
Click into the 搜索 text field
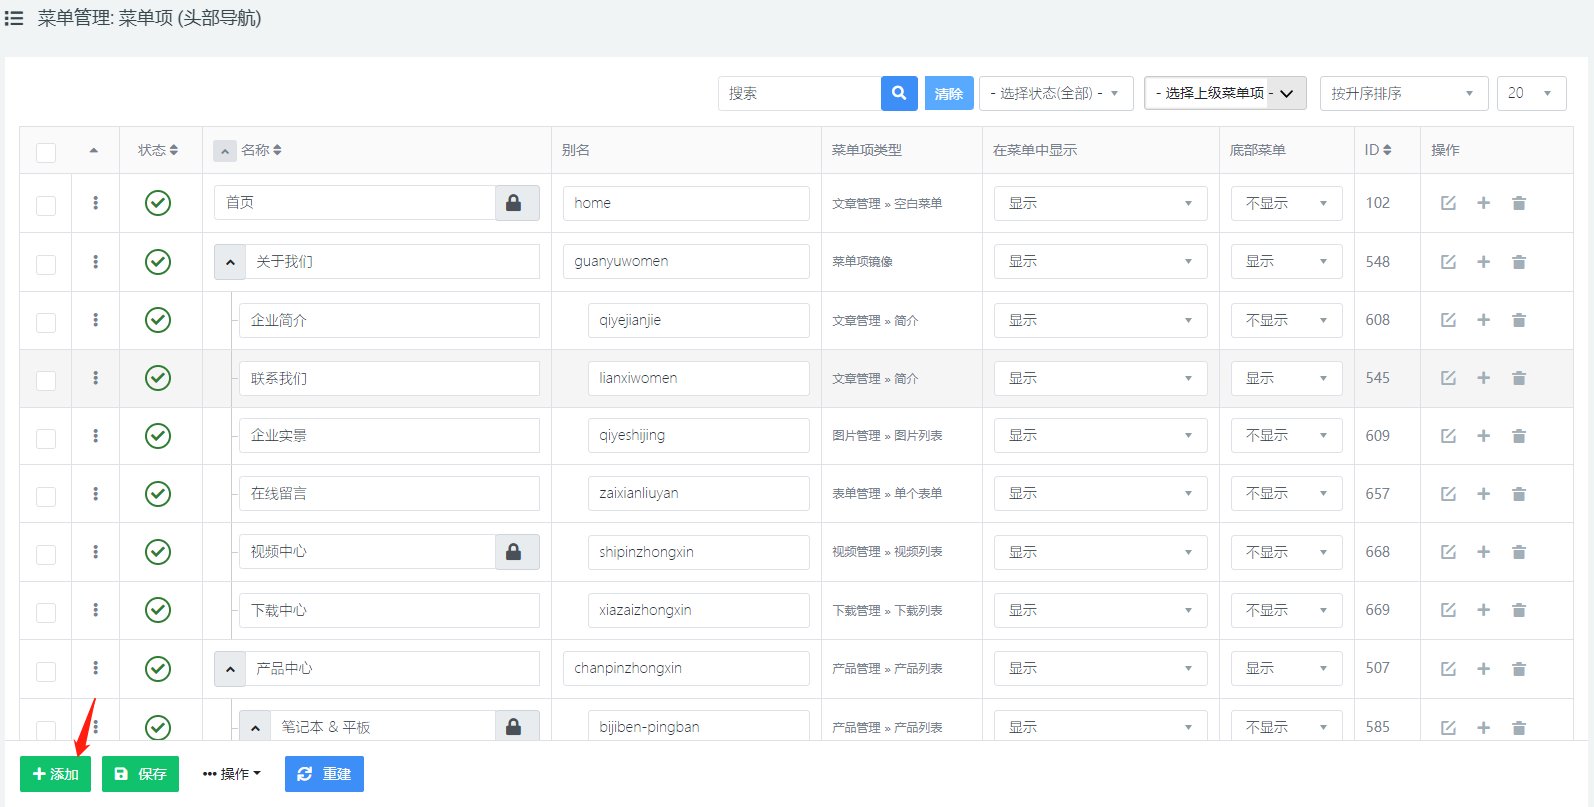(x=798, y=93)
